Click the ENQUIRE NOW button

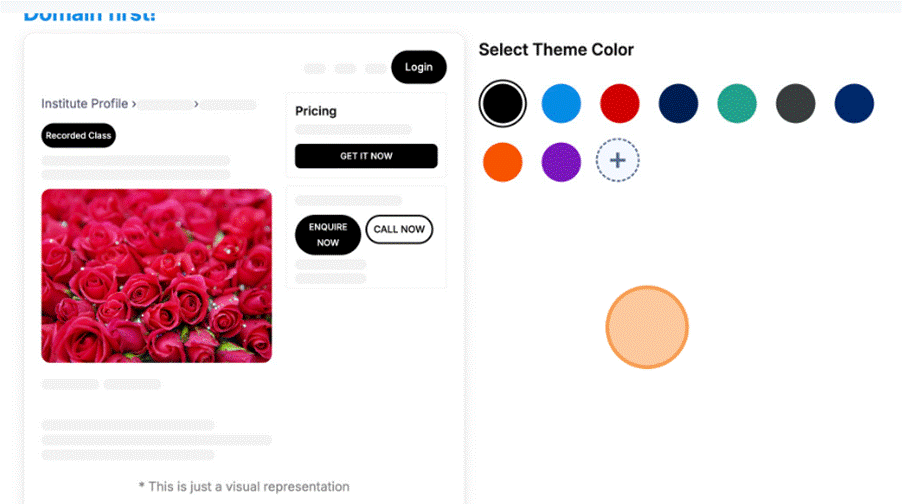328,235
